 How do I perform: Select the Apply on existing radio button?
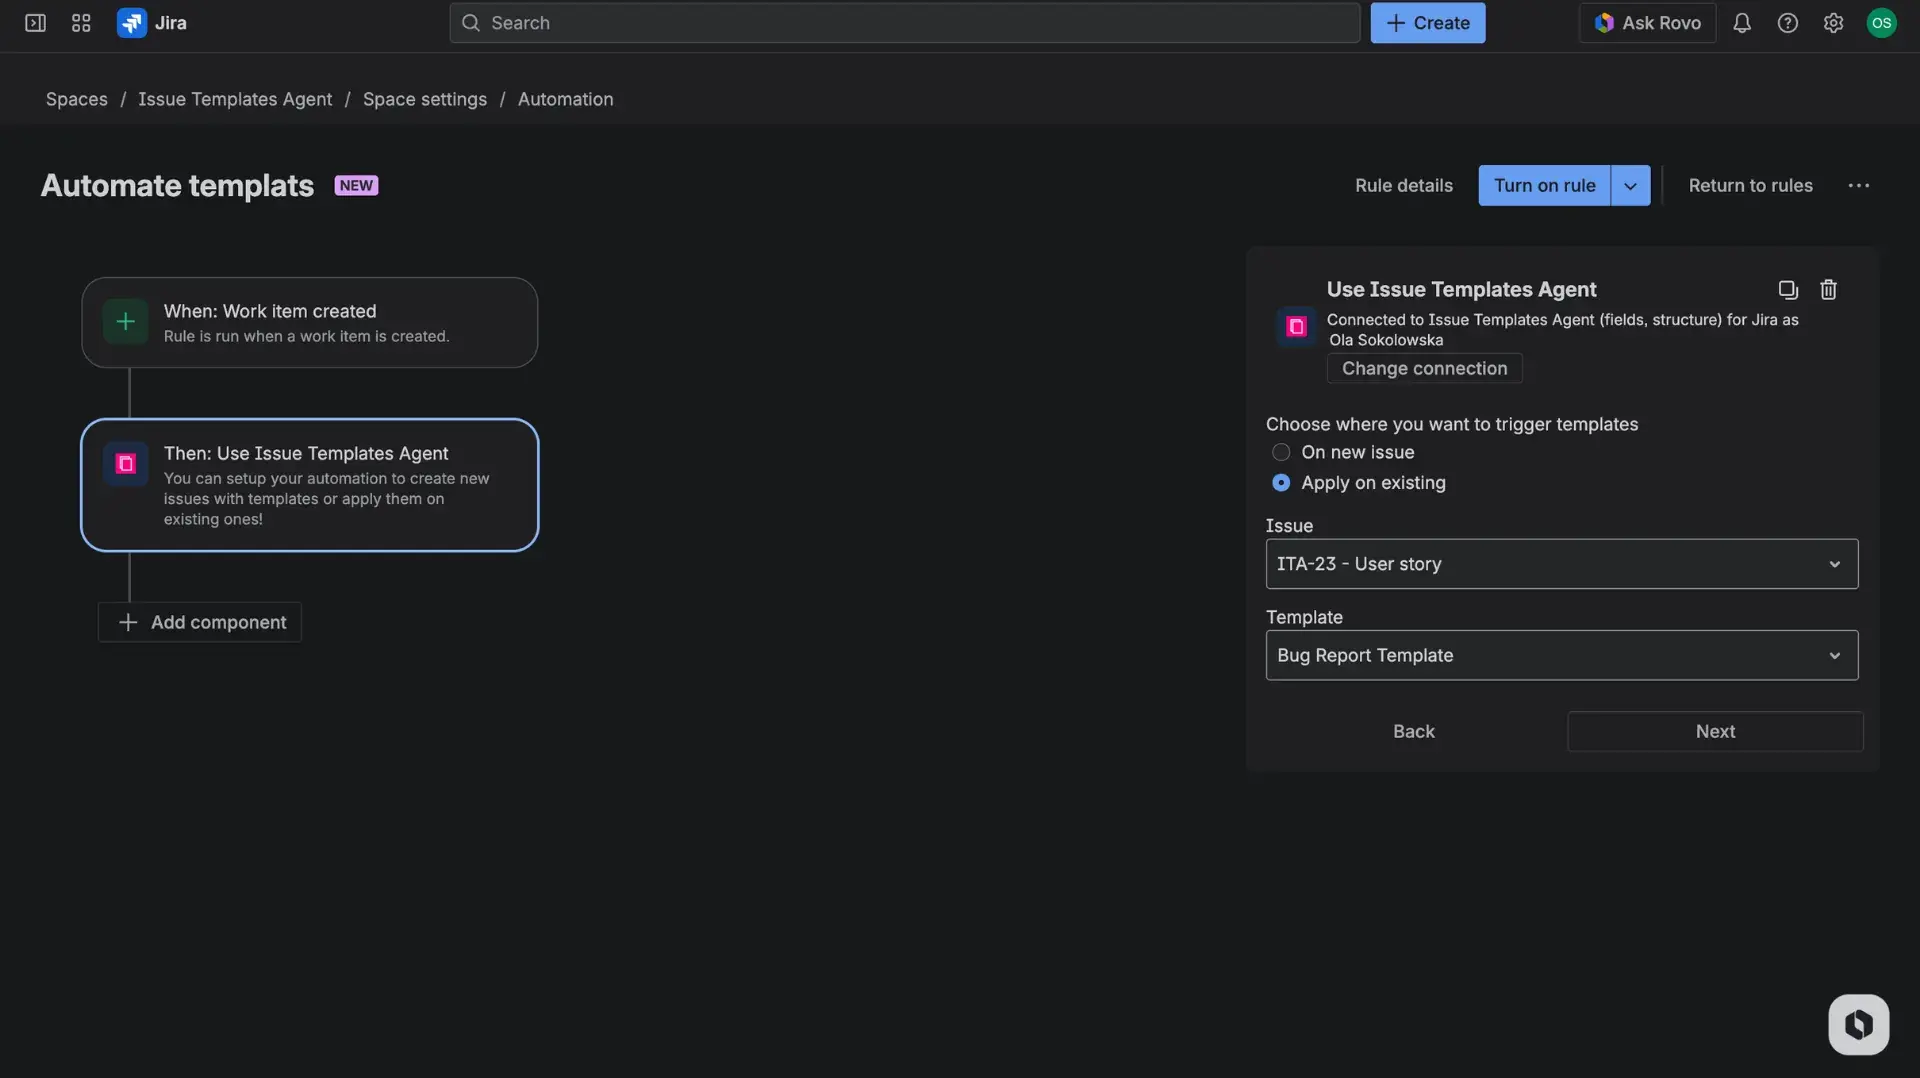1281,483
